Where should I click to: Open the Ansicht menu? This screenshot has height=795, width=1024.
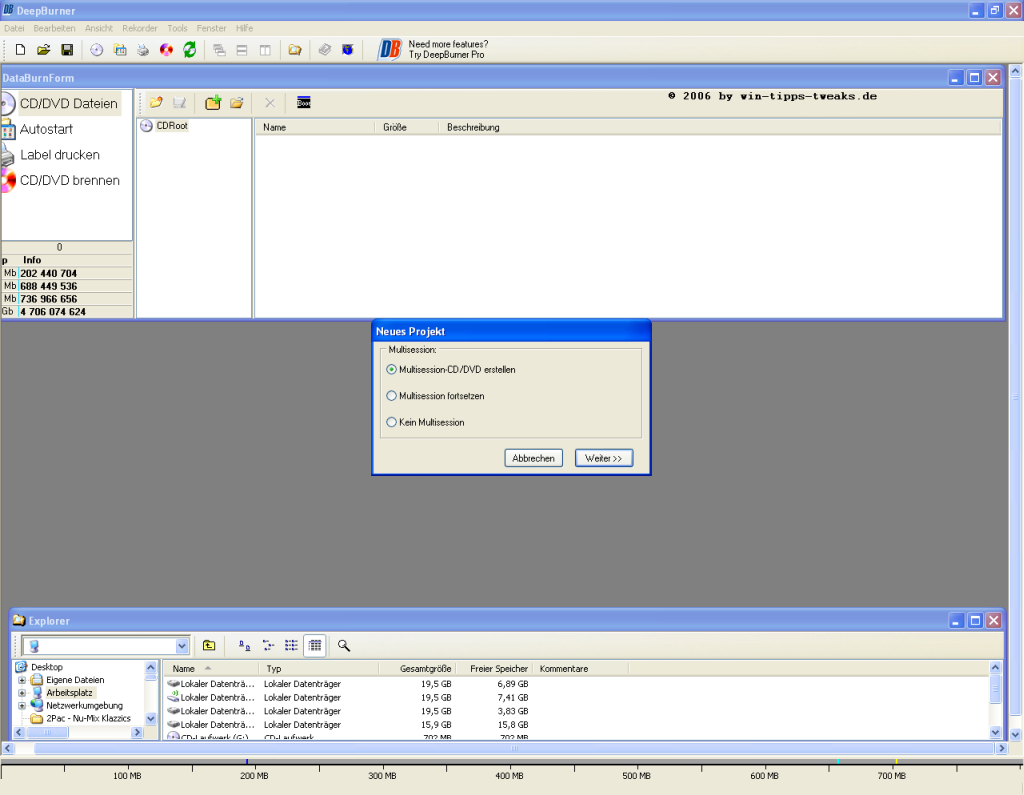pos(99,28)
